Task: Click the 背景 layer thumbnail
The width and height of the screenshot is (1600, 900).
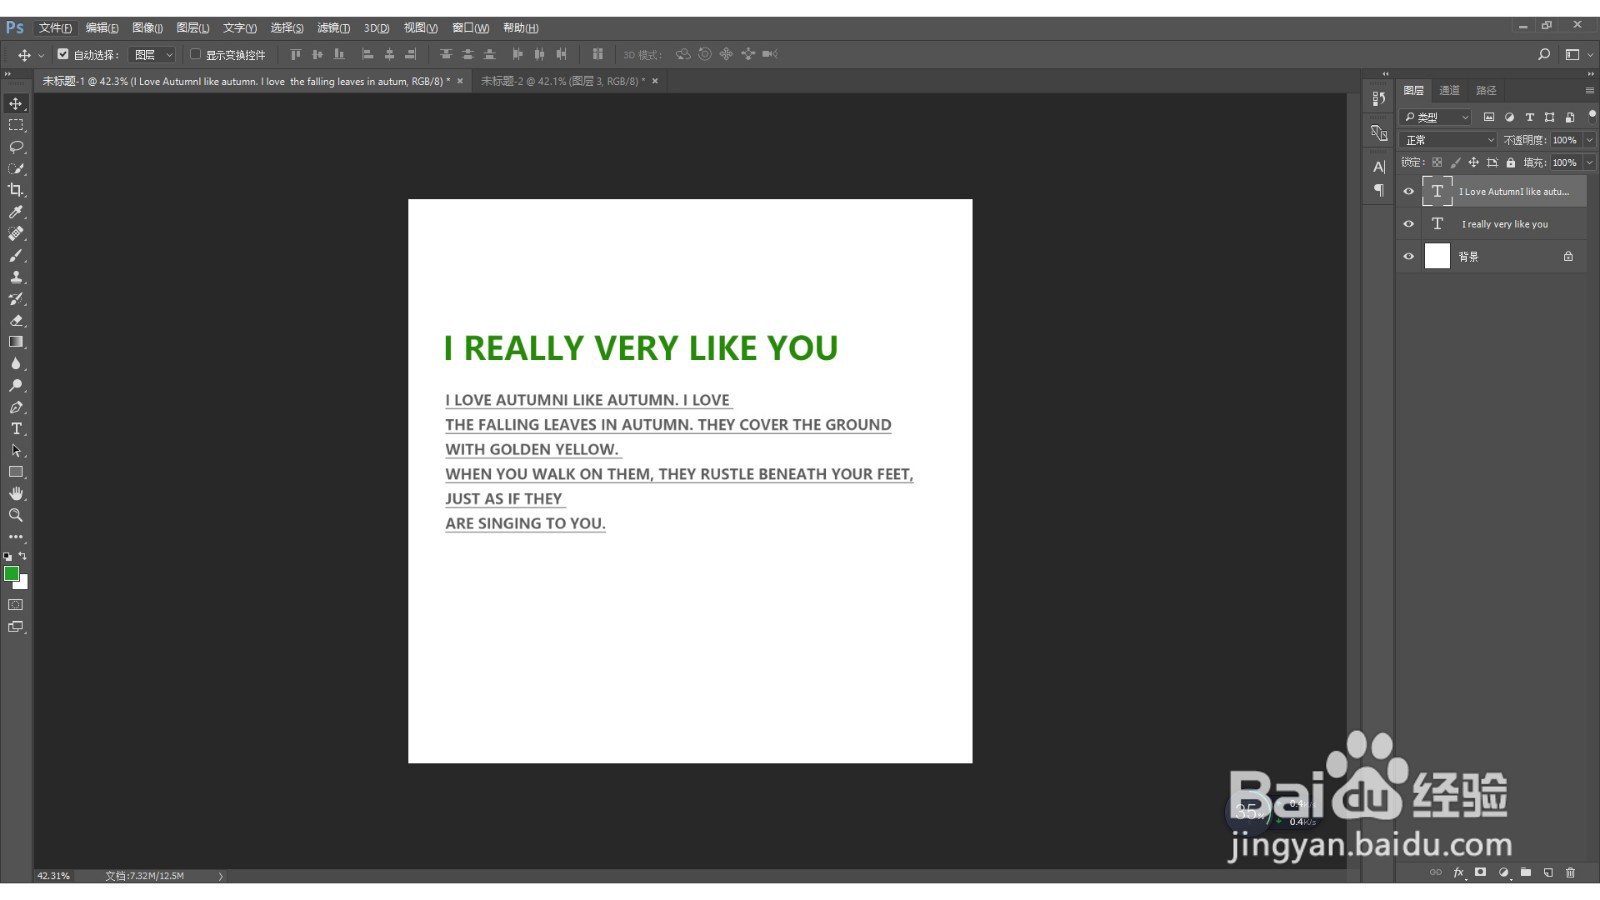Action: 1437,256
